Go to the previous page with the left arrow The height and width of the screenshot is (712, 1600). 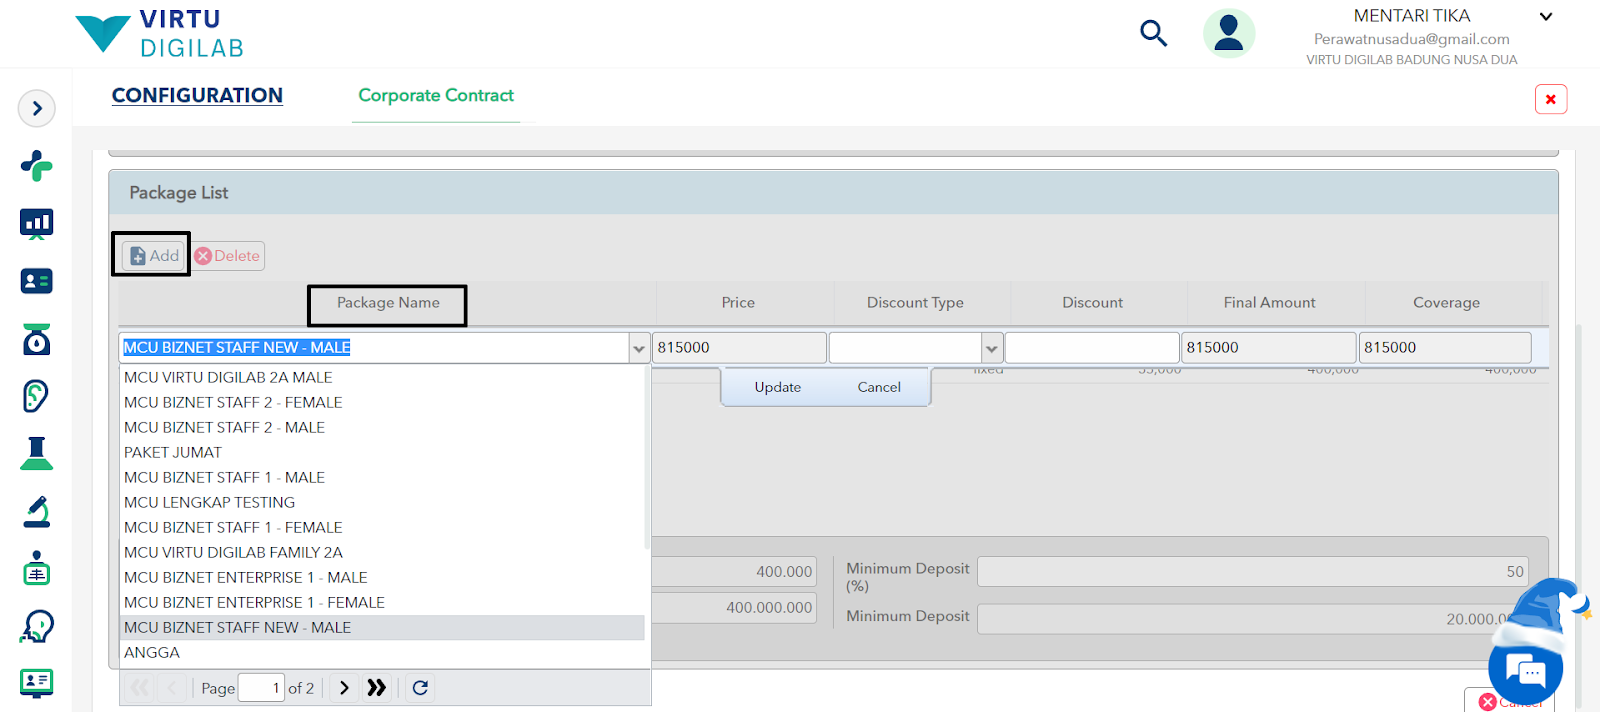[x=172, y=687]
